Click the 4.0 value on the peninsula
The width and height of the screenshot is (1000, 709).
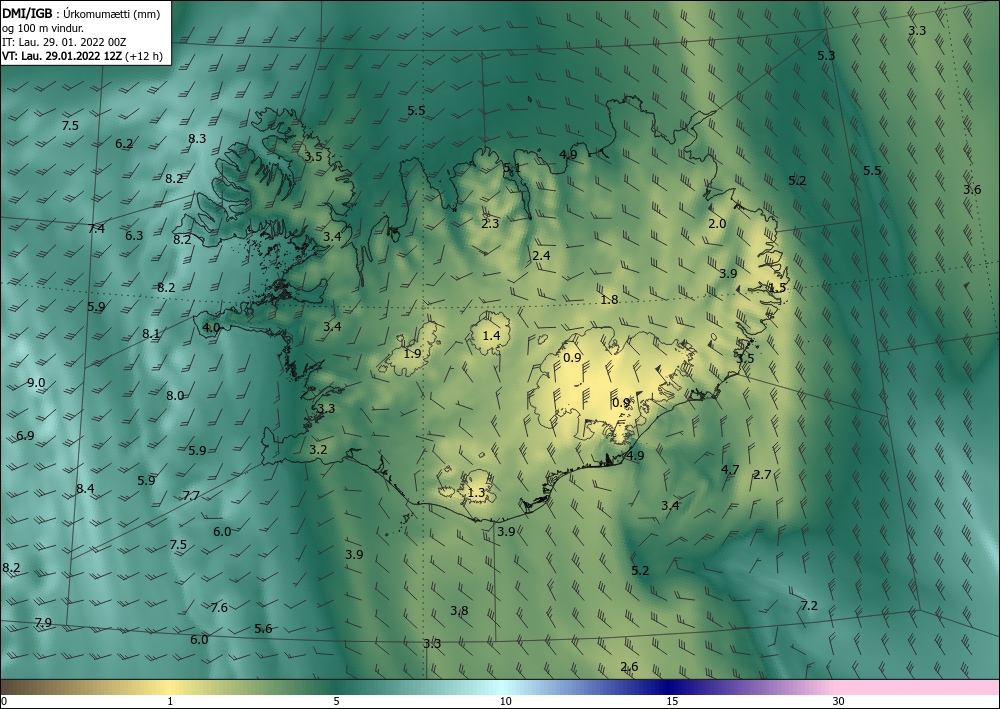211,328
